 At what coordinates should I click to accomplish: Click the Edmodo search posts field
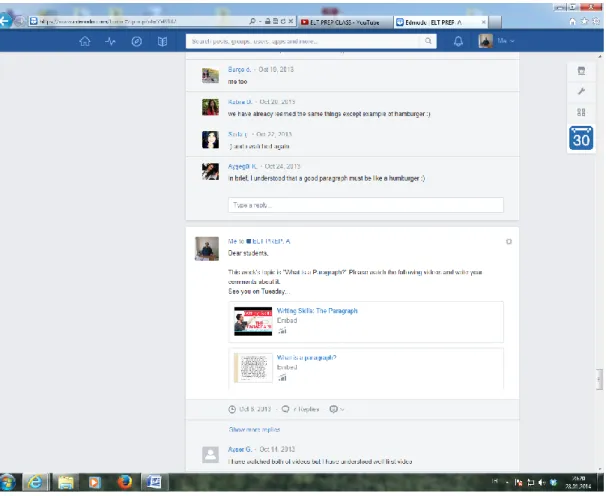click(305, 41)
